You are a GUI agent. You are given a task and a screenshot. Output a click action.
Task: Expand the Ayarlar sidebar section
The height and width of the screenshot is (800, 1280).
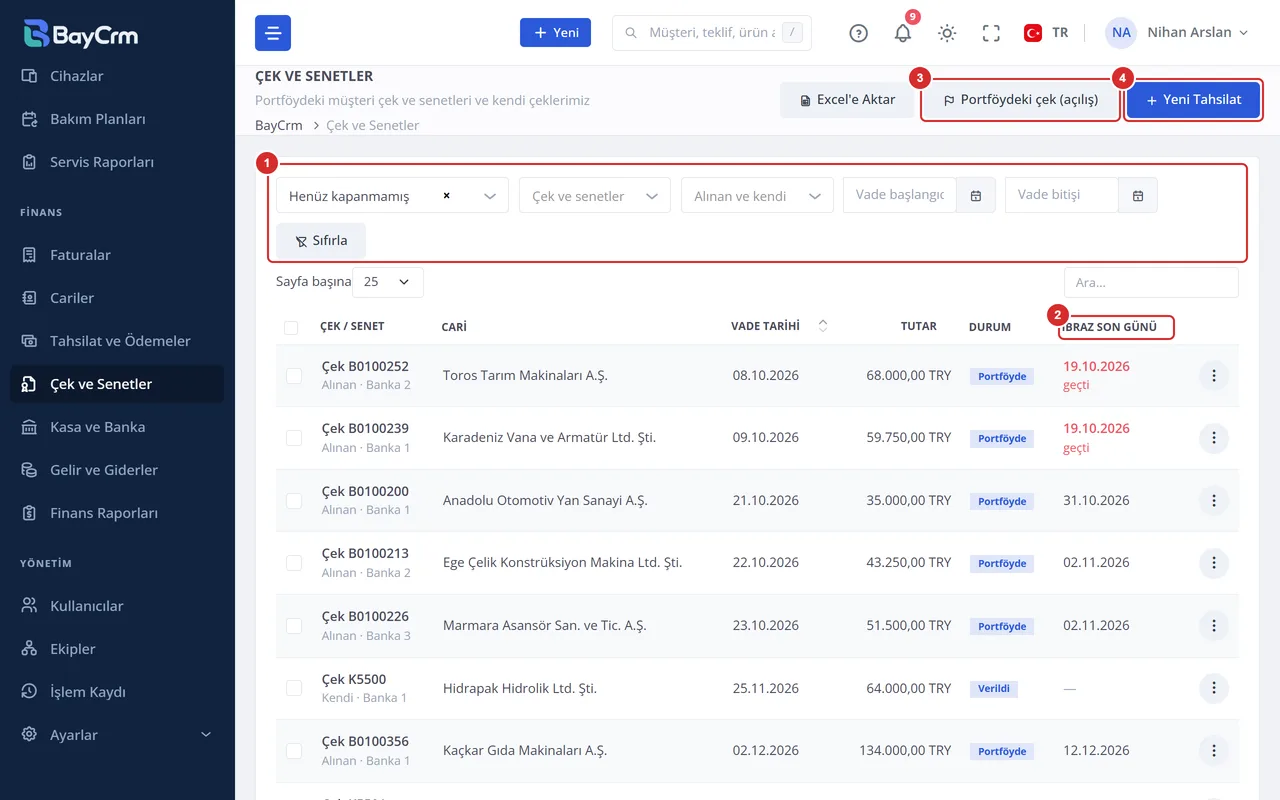[117, 735]
